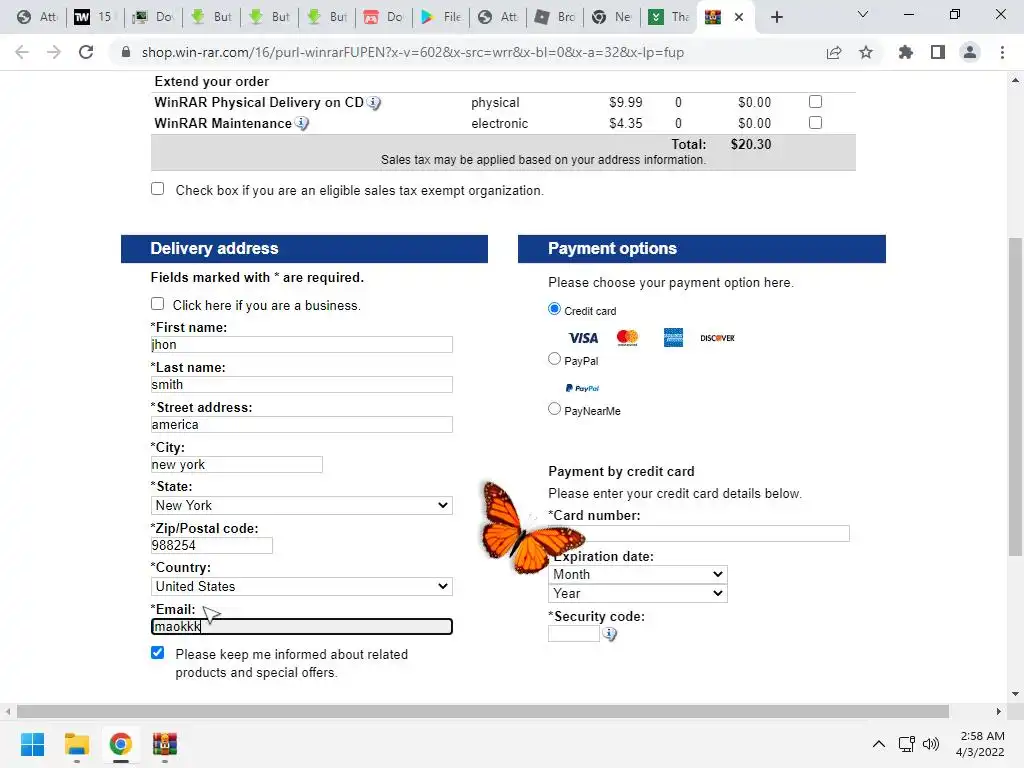Open the info icon for WinRAR Physical Delivery
Image resolution: width=1024 pixels, height=768 pixels.
click(x=374, y=103)
